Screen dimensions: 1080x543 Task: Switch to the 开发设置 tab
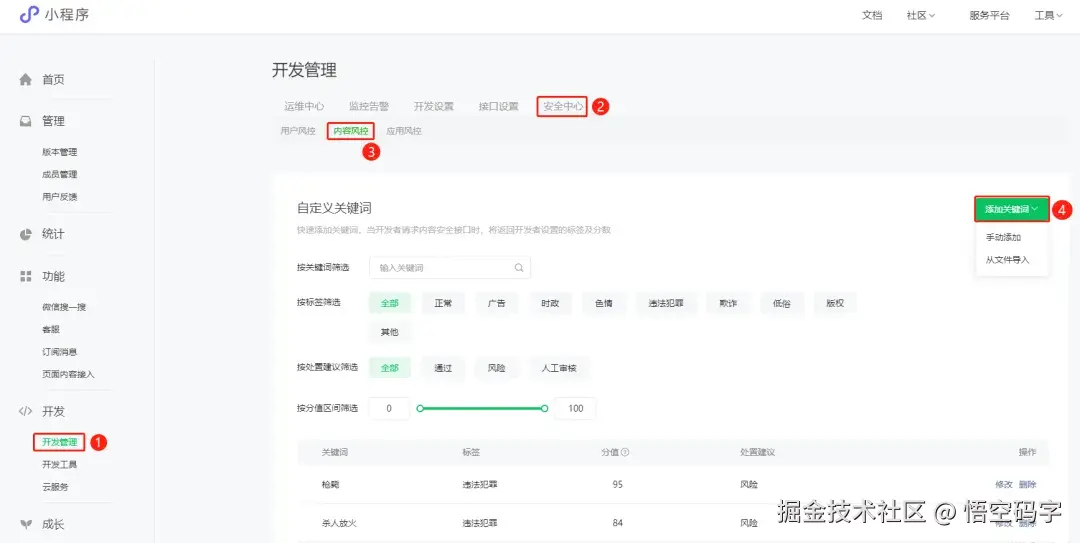(433, 106)
